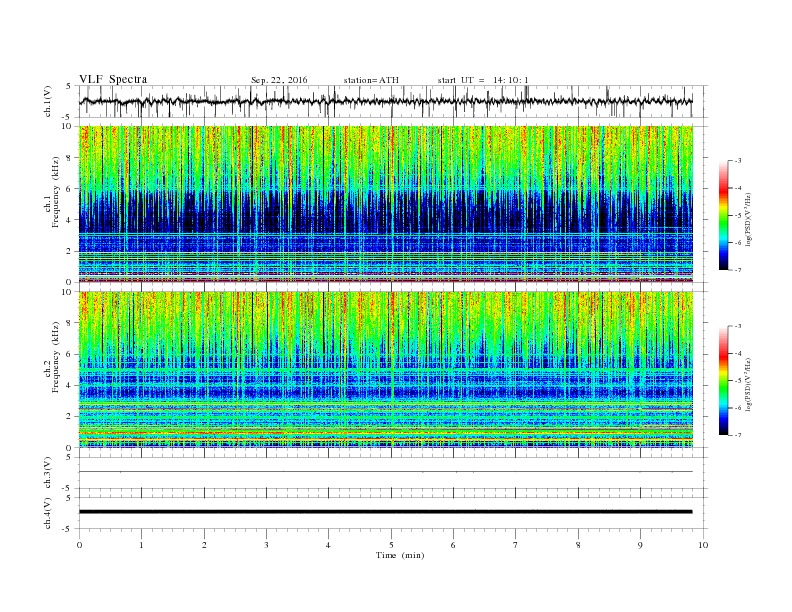Click the "6" tick on Time axis

click(x=453, y=545)
